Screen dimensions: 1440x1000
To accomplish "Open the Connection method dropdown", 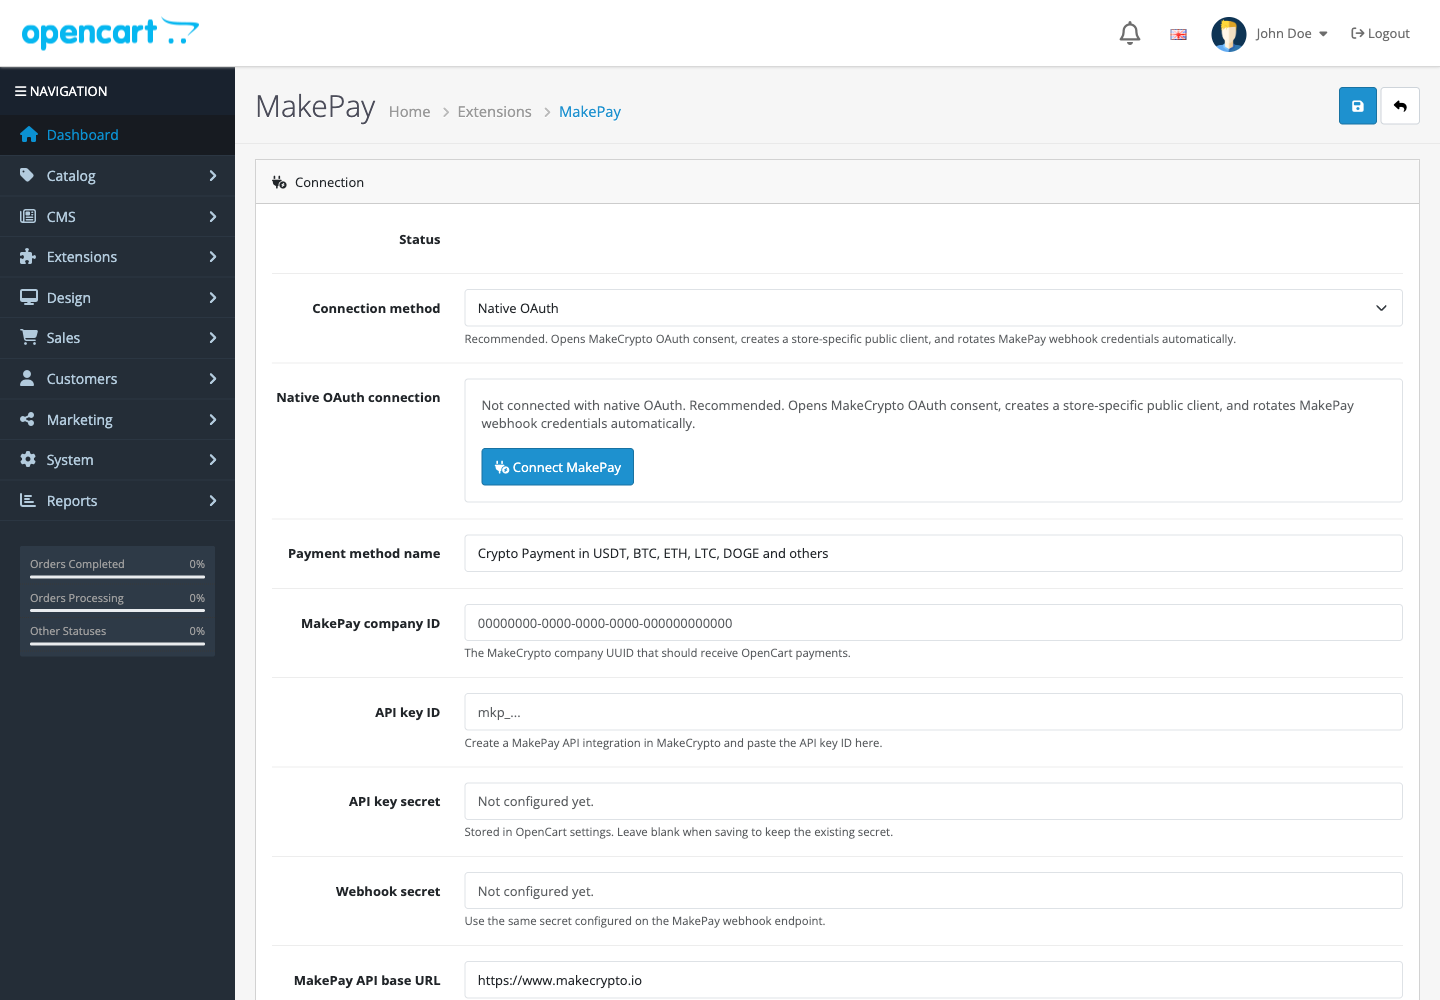I will click(933, 308).
